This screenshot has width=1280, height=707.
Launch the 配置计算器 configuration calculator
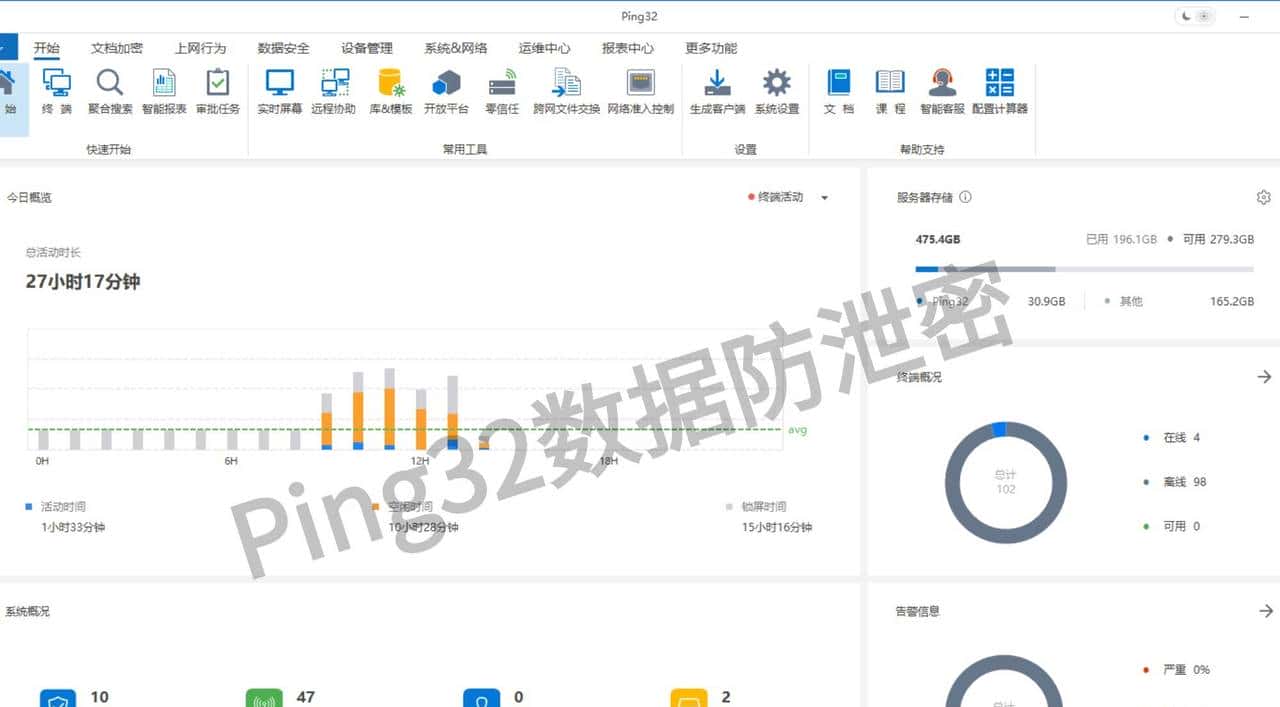998,93
